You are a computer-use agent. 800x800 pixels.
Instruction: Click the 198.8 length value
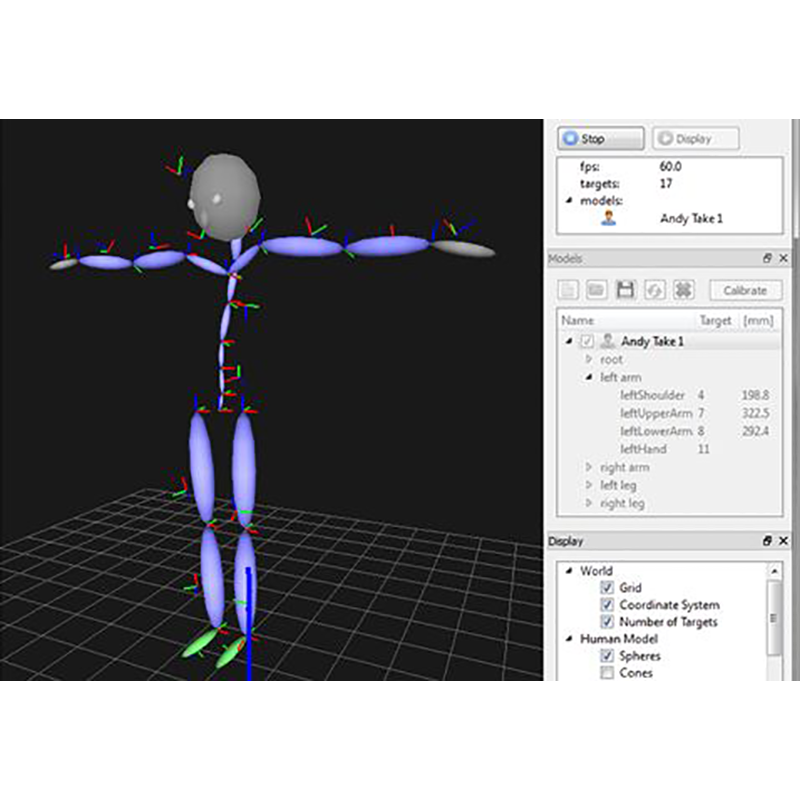click(x=755, y=395)
